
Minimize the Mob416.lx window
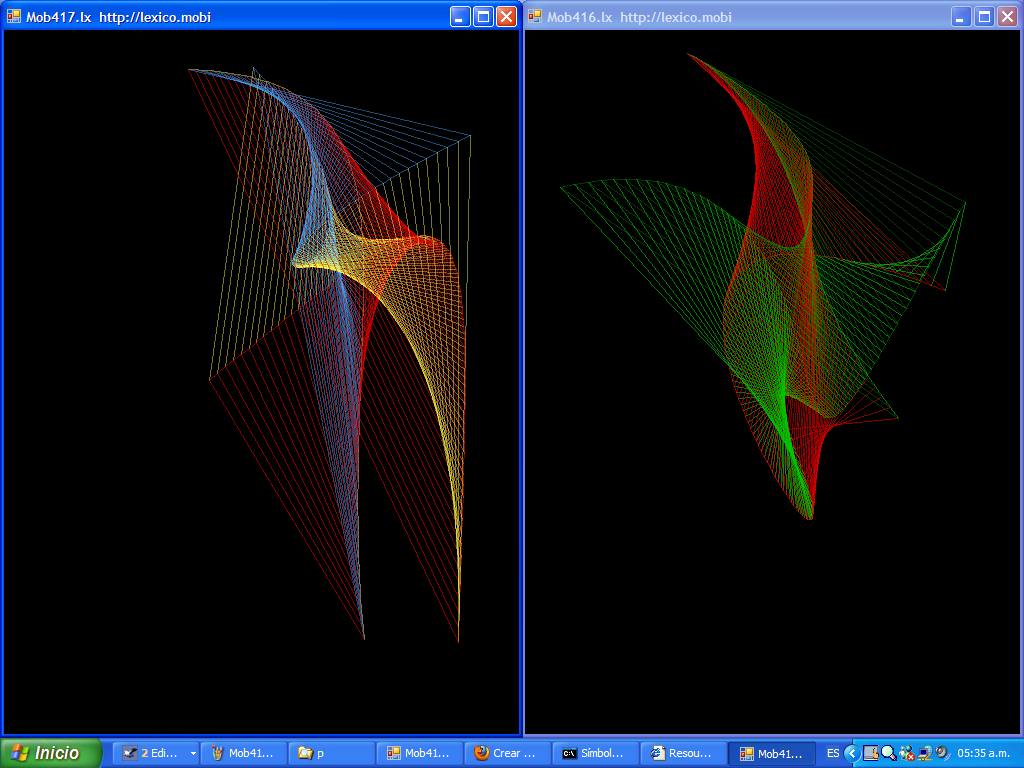960,17
